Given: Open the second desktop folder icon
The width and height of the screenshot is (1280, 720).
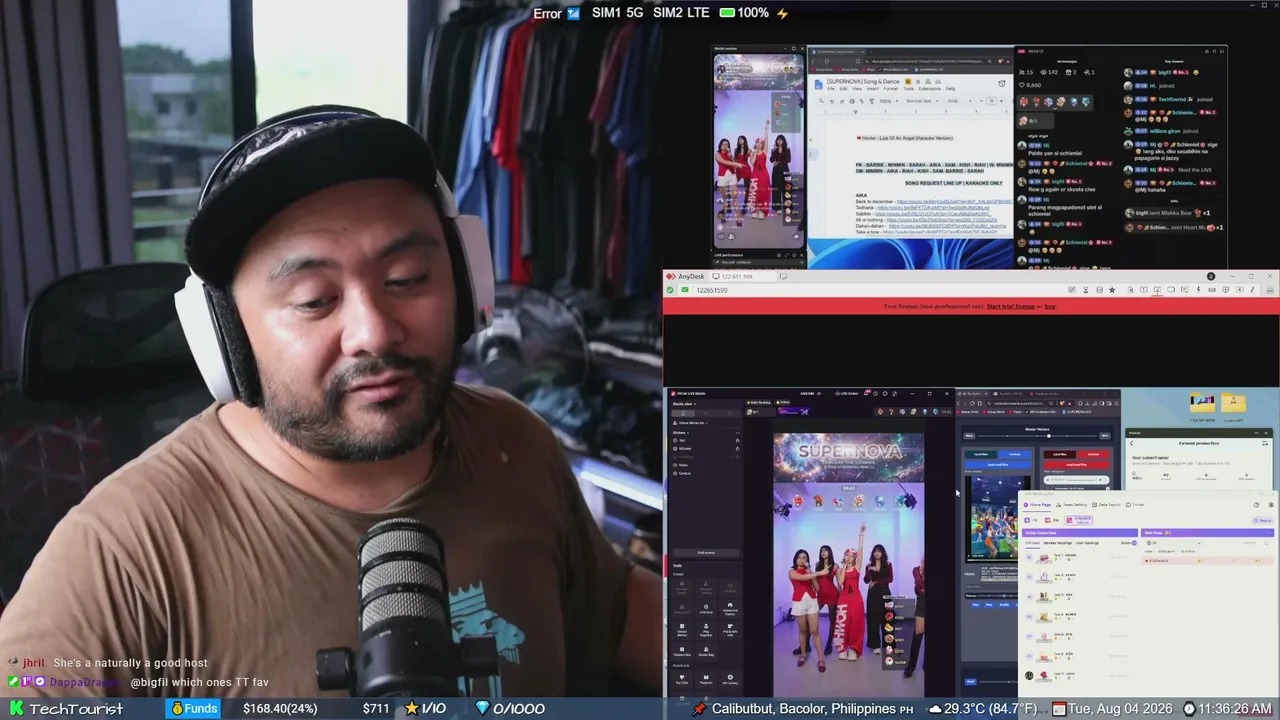Looking at the screenshot, I should (x=1234, y=402).
